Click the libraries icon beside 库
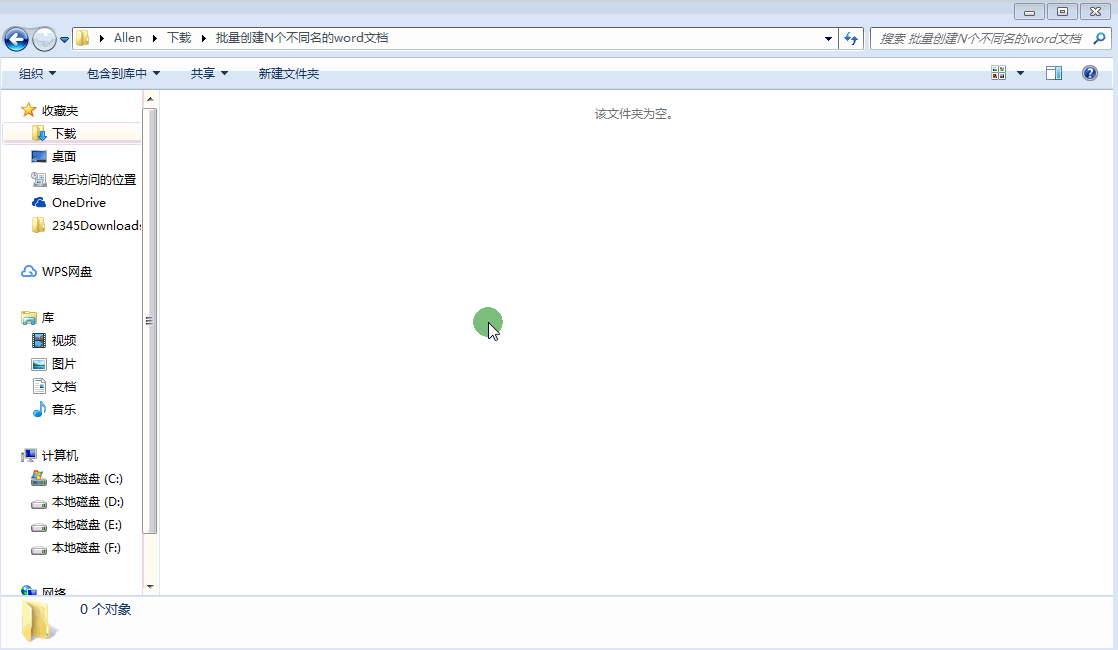1118x650 pixels. [29, 318]
